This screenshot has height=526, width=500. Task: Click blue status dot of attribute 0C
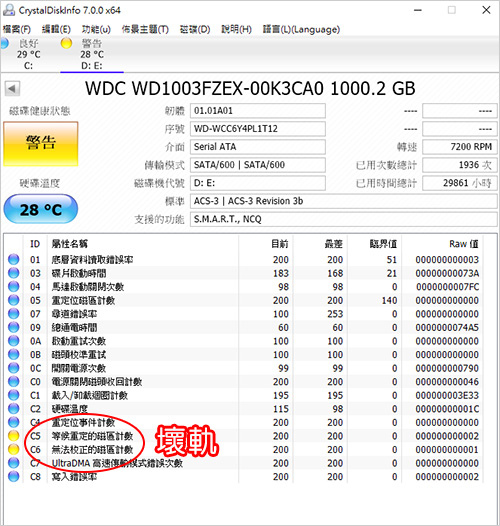(13, 368)
